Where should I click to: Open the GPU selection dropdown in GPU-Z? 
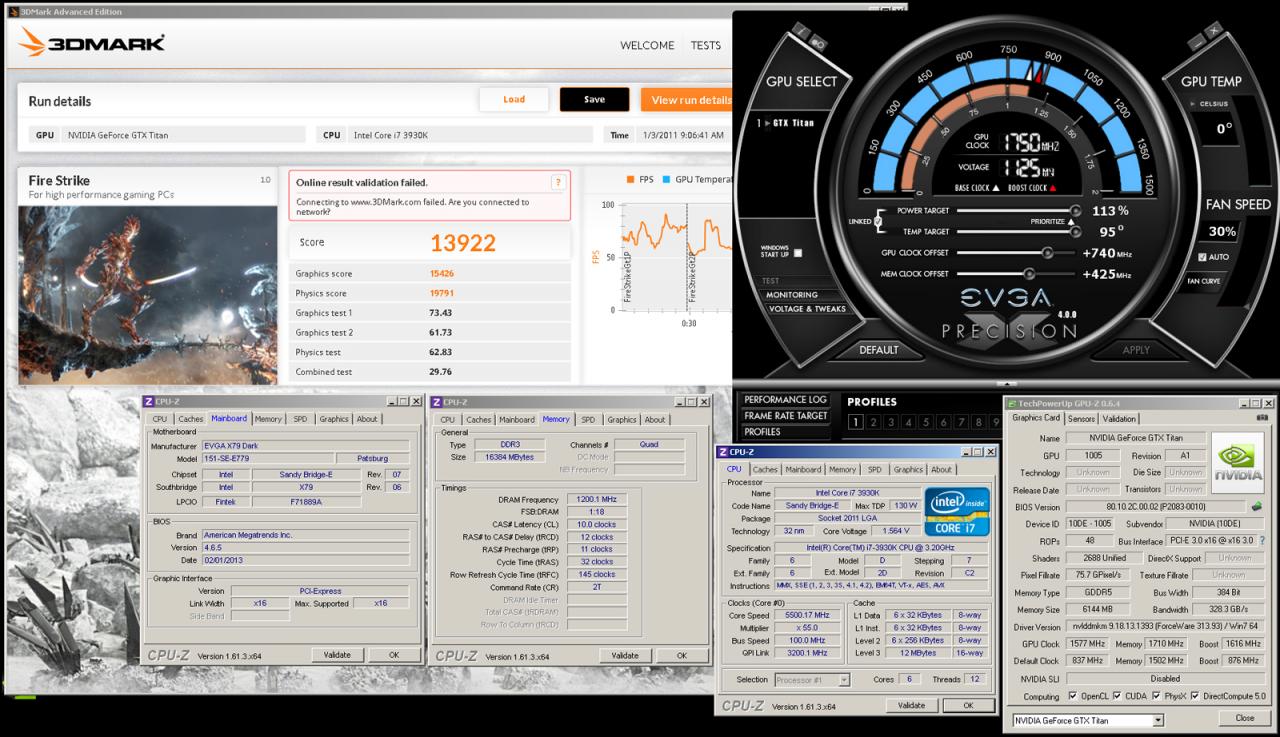click(x=1158, y=720)
